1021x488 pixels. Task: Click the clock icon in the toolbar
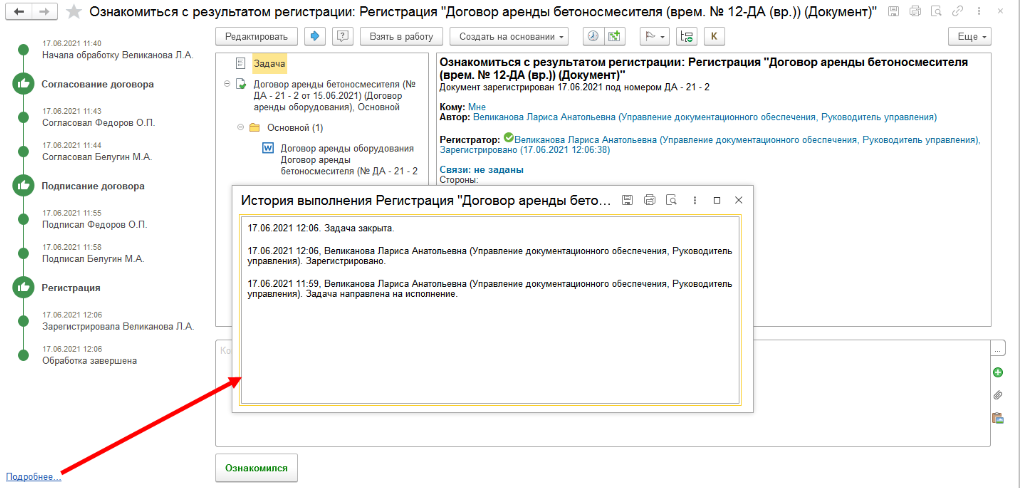coord(593,36)
